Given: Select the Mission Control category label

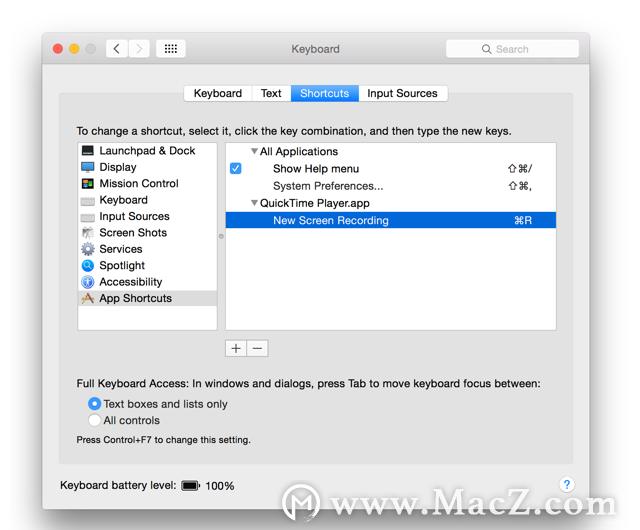Looking at the screenshot, I should [x=139, y=183].
